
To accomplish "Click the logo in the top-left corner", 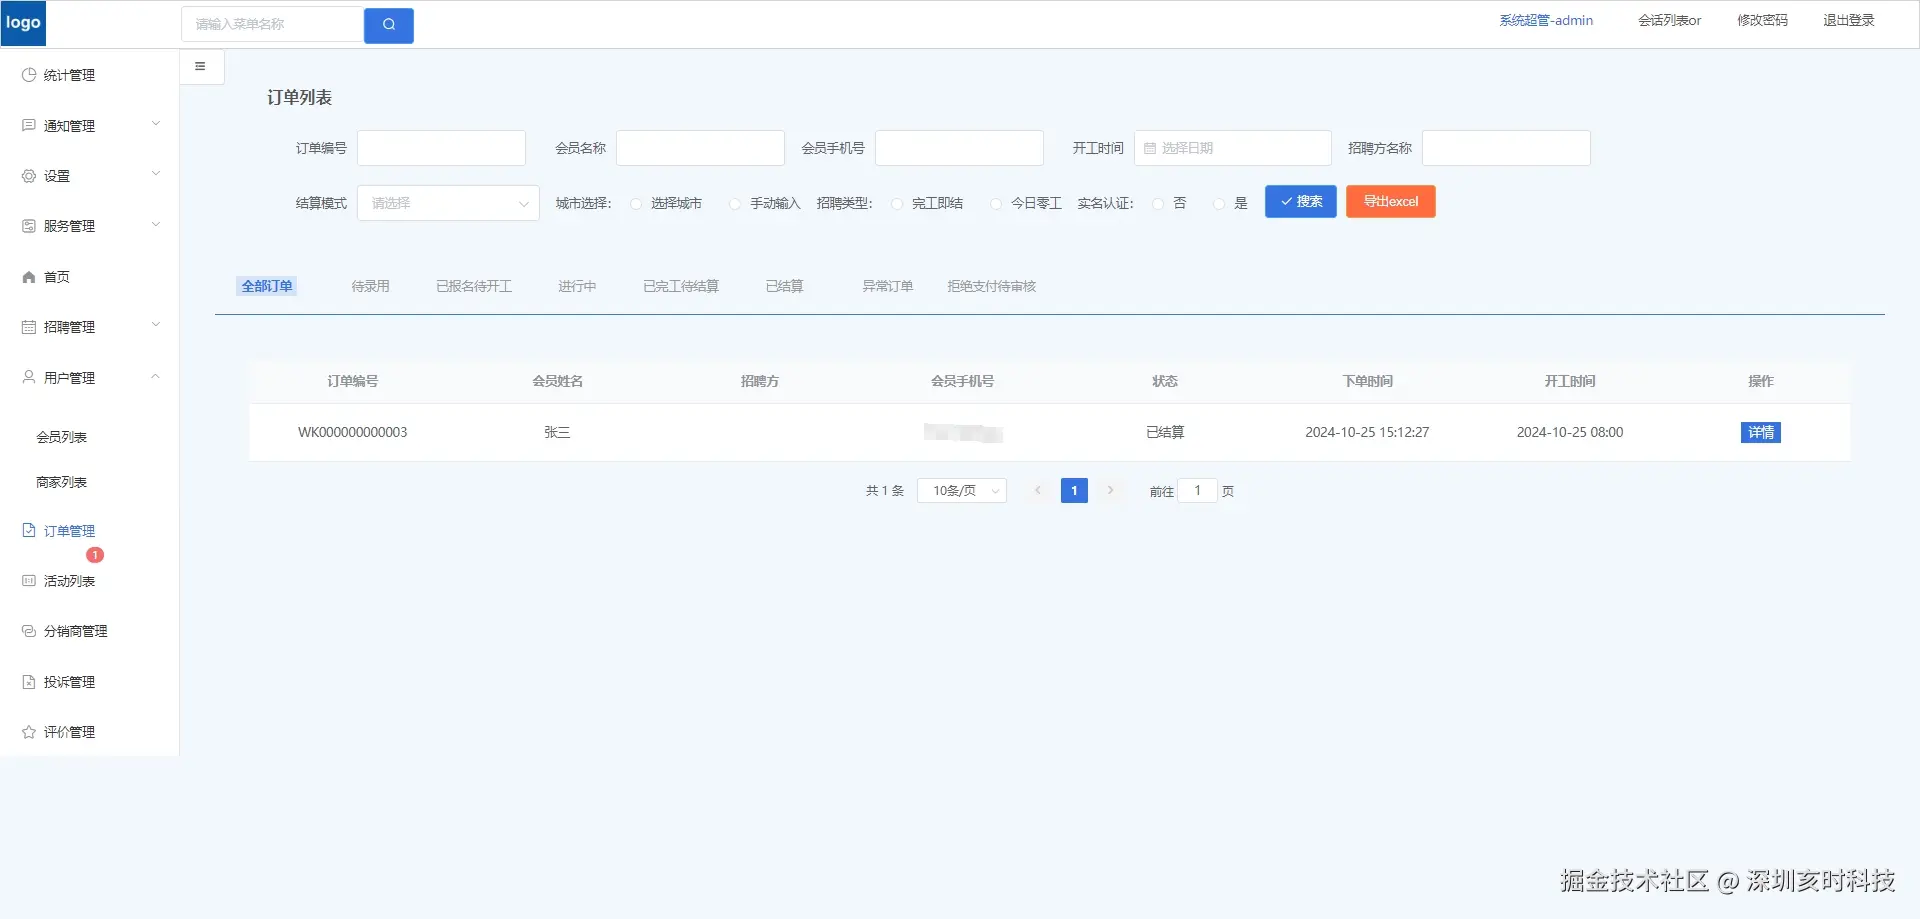I will coord(23,24).
